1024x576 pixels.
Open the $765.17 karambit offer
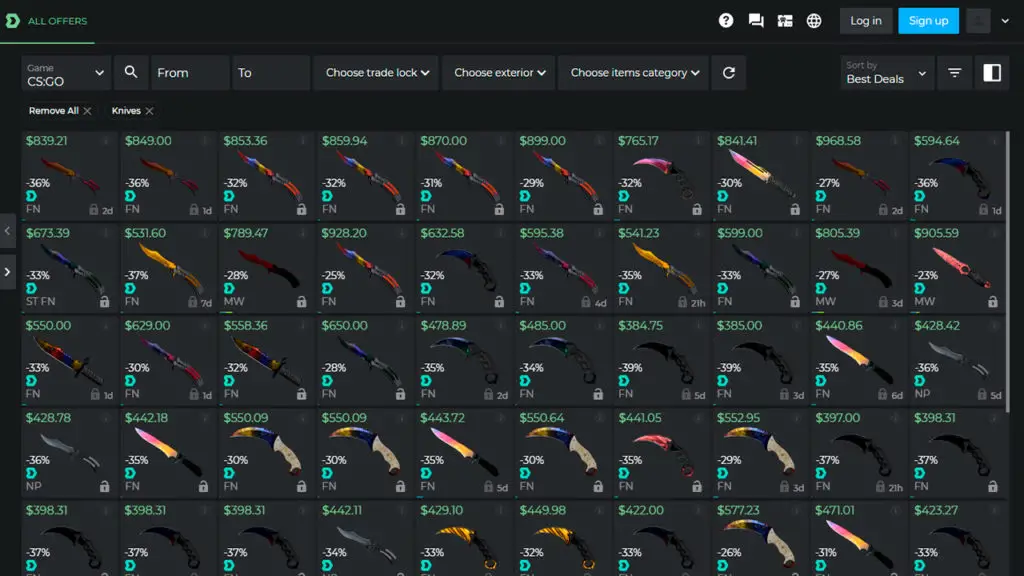coord(662,175)
